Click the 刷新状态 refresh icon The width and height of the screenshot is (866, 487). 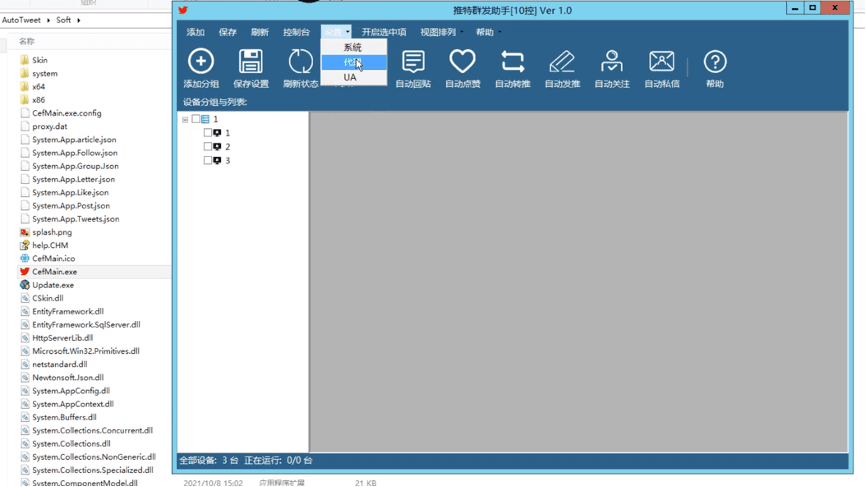click(300, 61)
